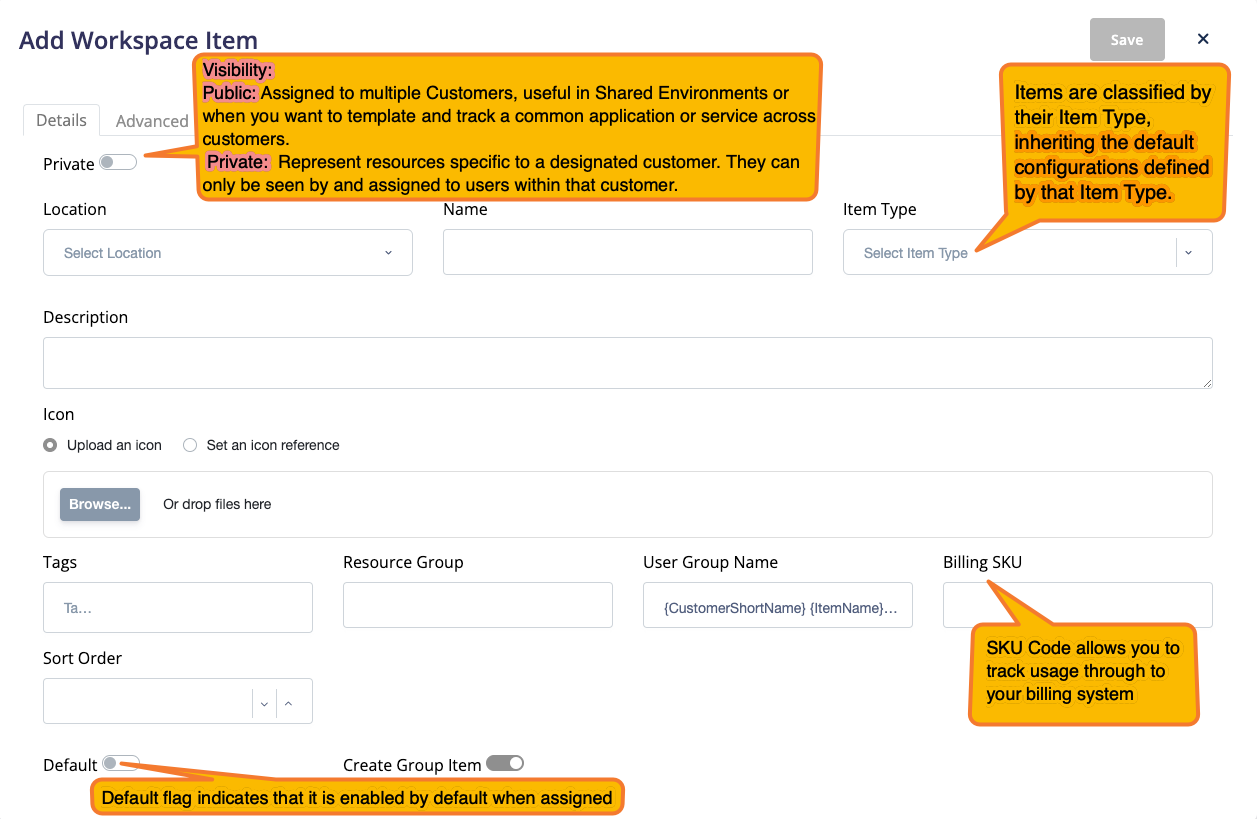The width and height of the screenshot is (1257, 820).
Task: Close the Add Workspace Item dialog
Action: pos(1203,39)
